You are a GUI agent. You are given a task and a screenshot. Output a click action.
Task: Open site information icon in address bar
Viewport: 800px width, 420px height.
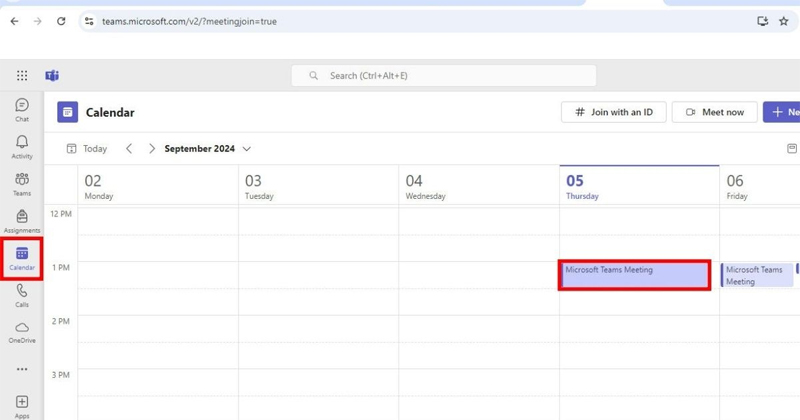(89, 21)
